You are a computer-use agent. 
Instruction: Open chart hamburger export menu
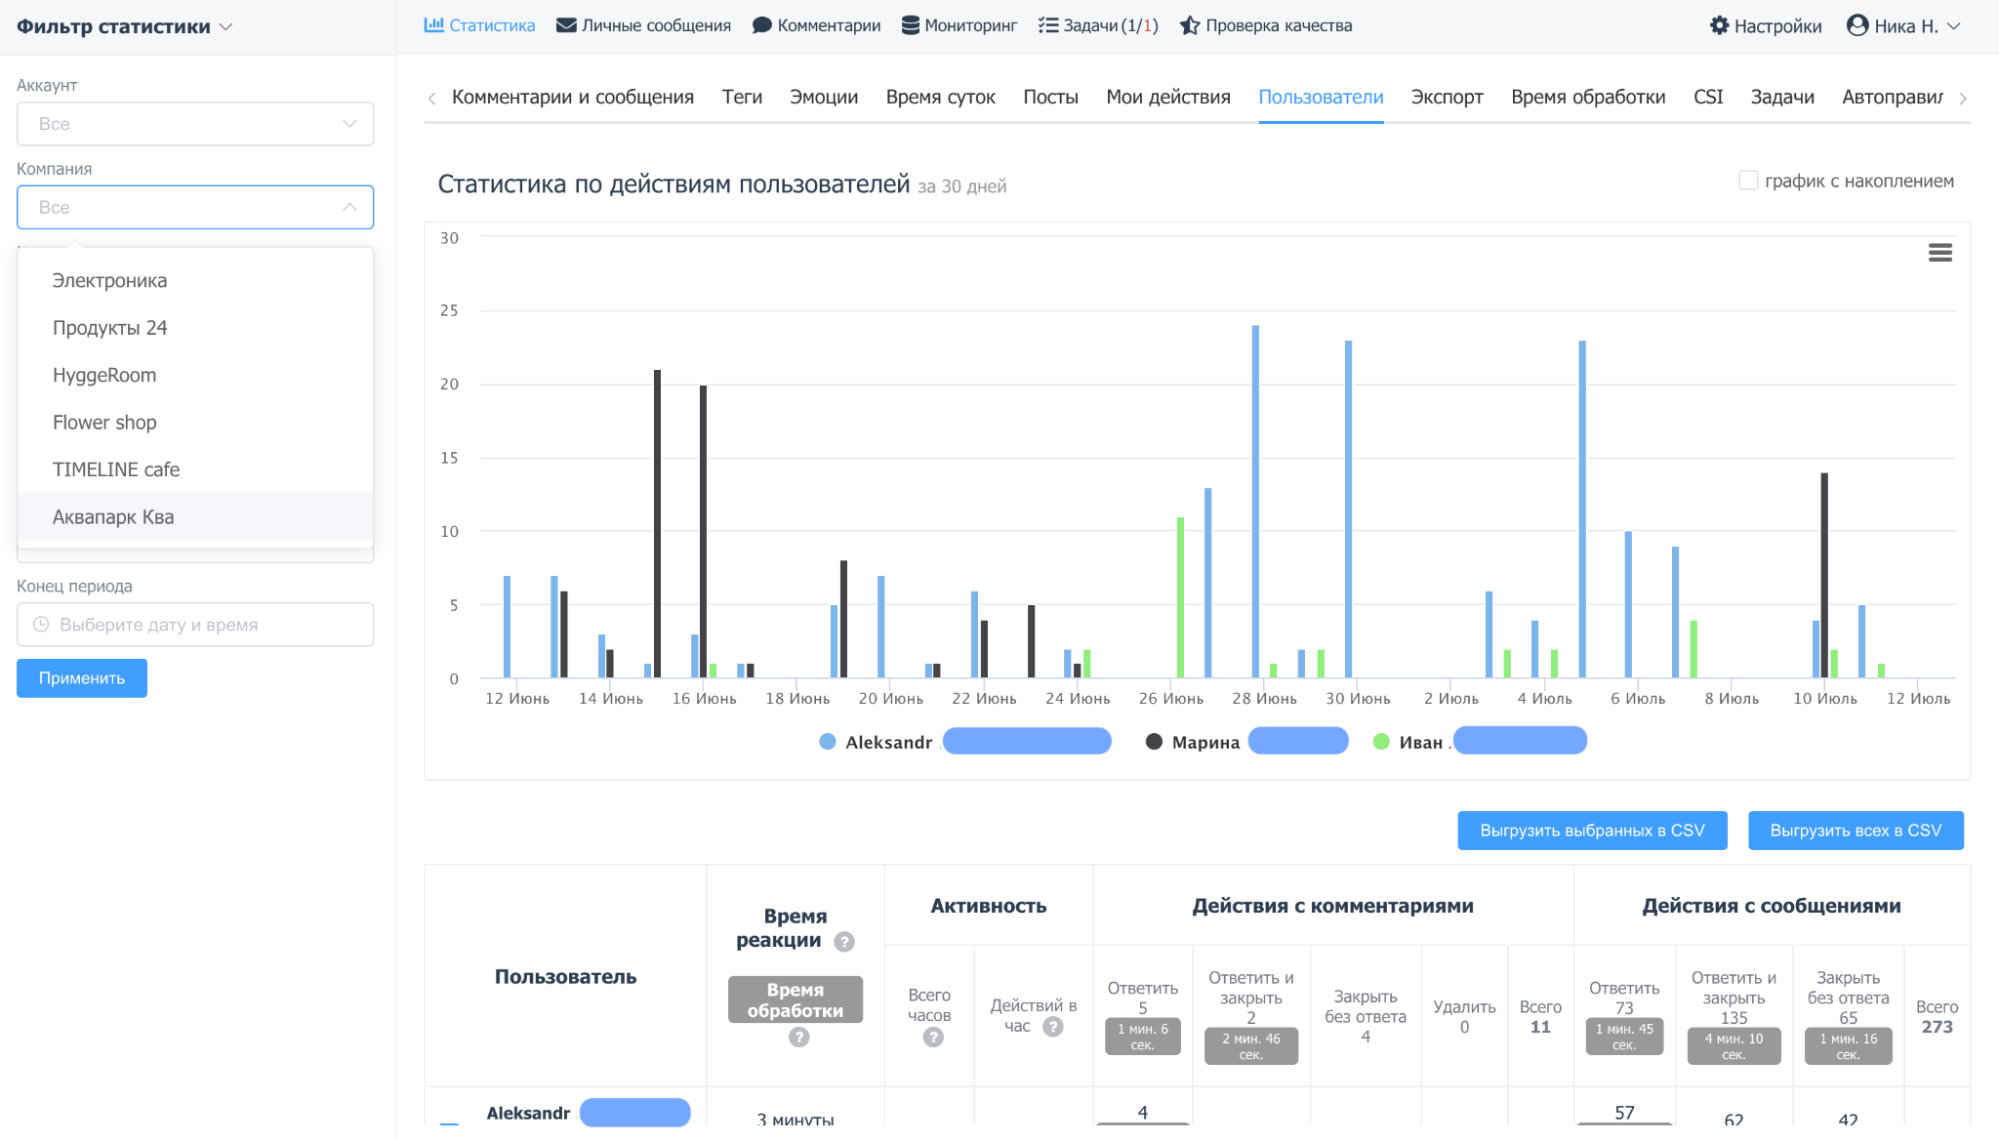(x=1939, y=253)
